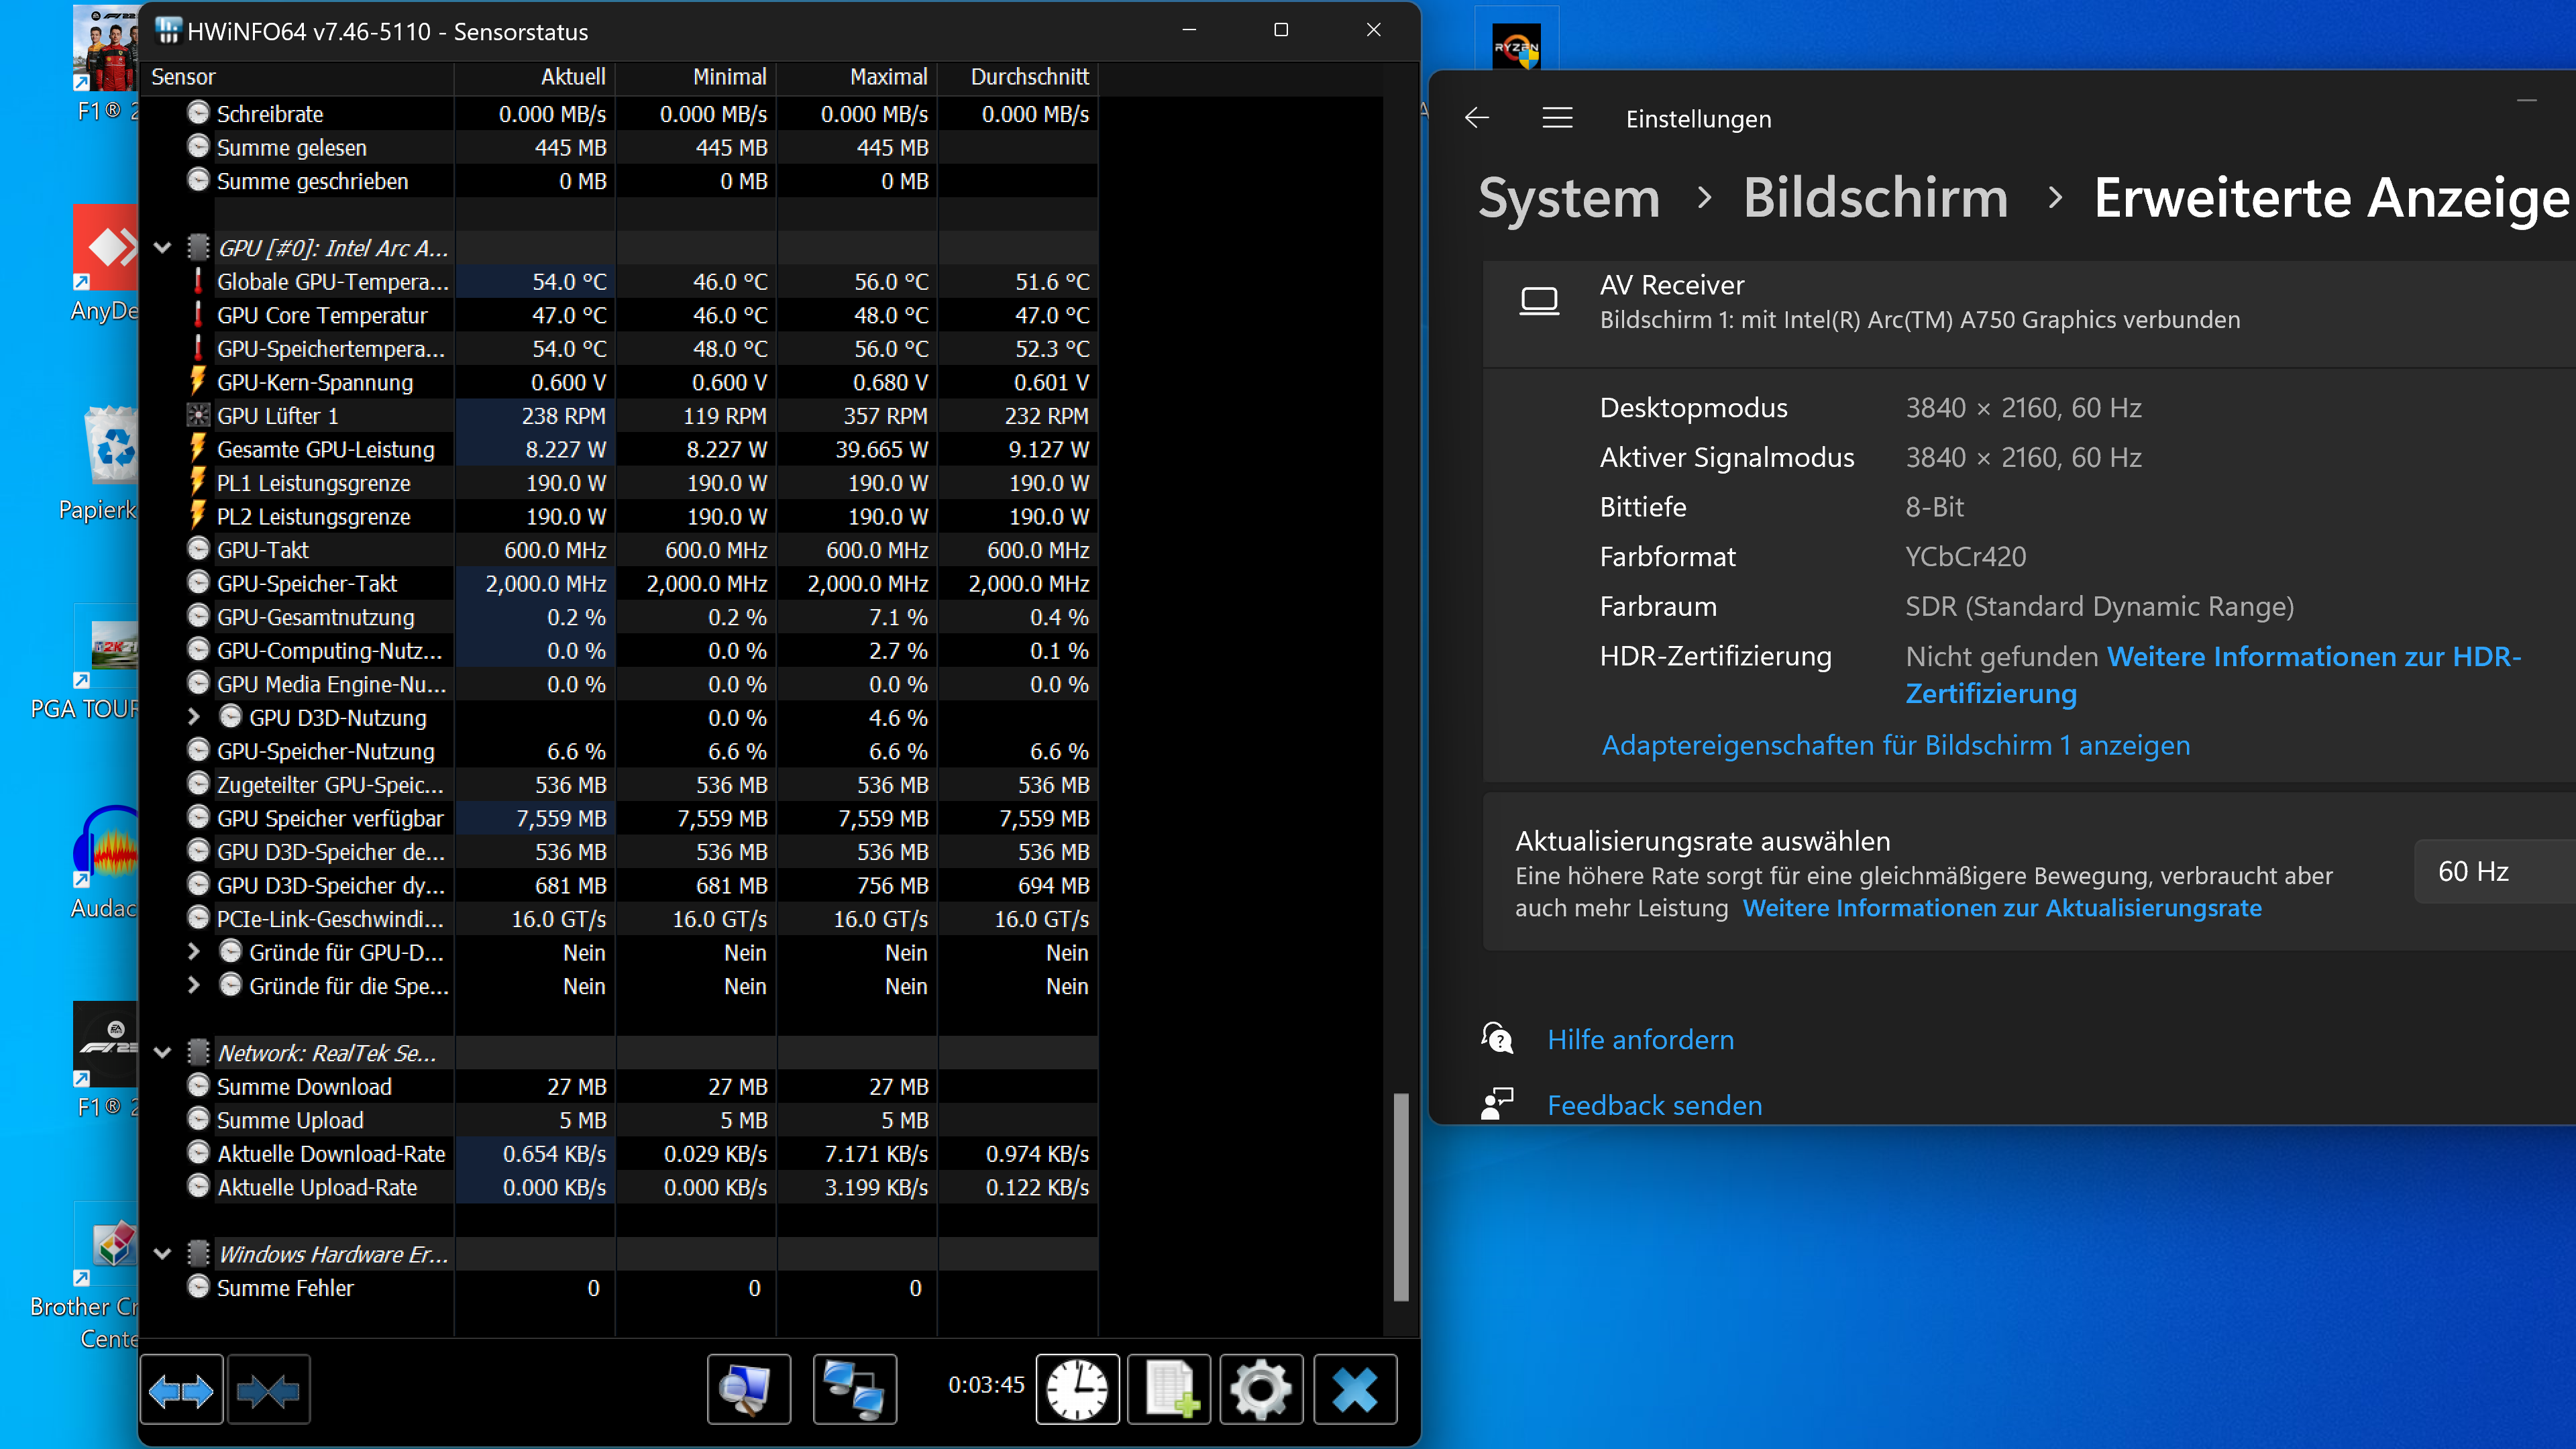Open the sensor search magnifier icon
2576x1449 pixels.
point(748,1390)
